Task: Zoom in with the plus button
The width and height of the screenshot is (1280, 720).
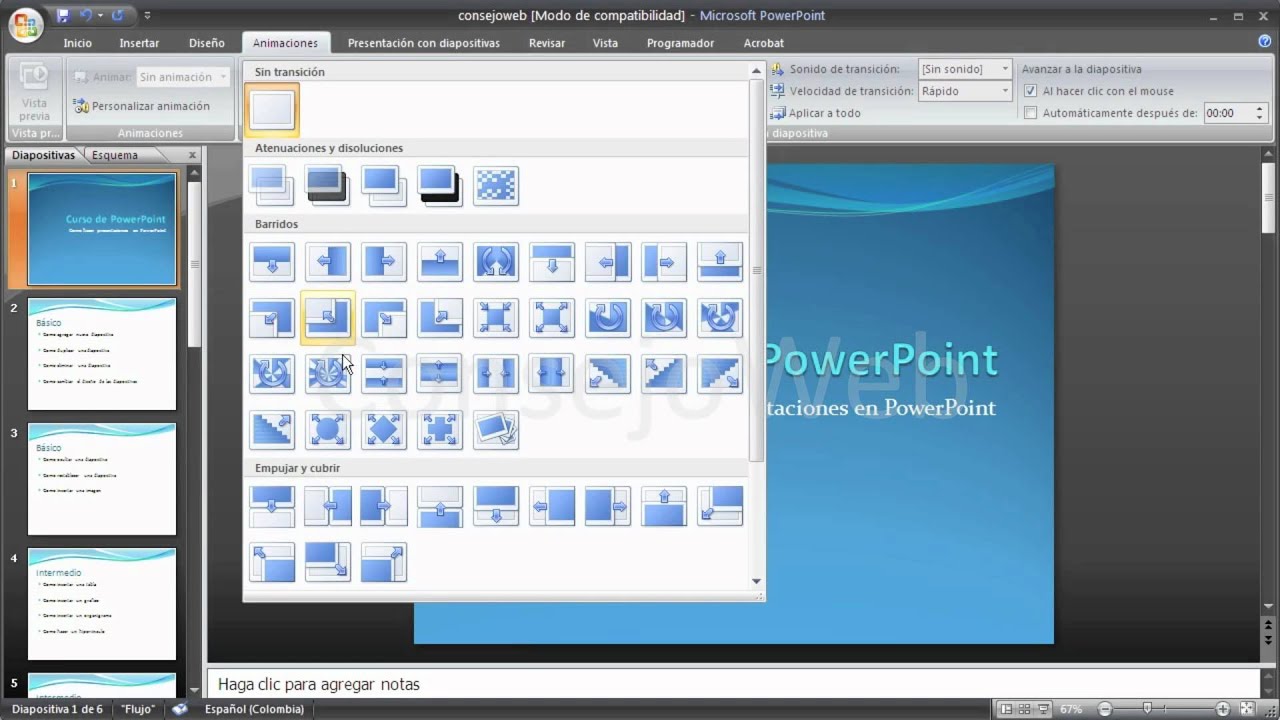Action: [x=1223, y=709]
